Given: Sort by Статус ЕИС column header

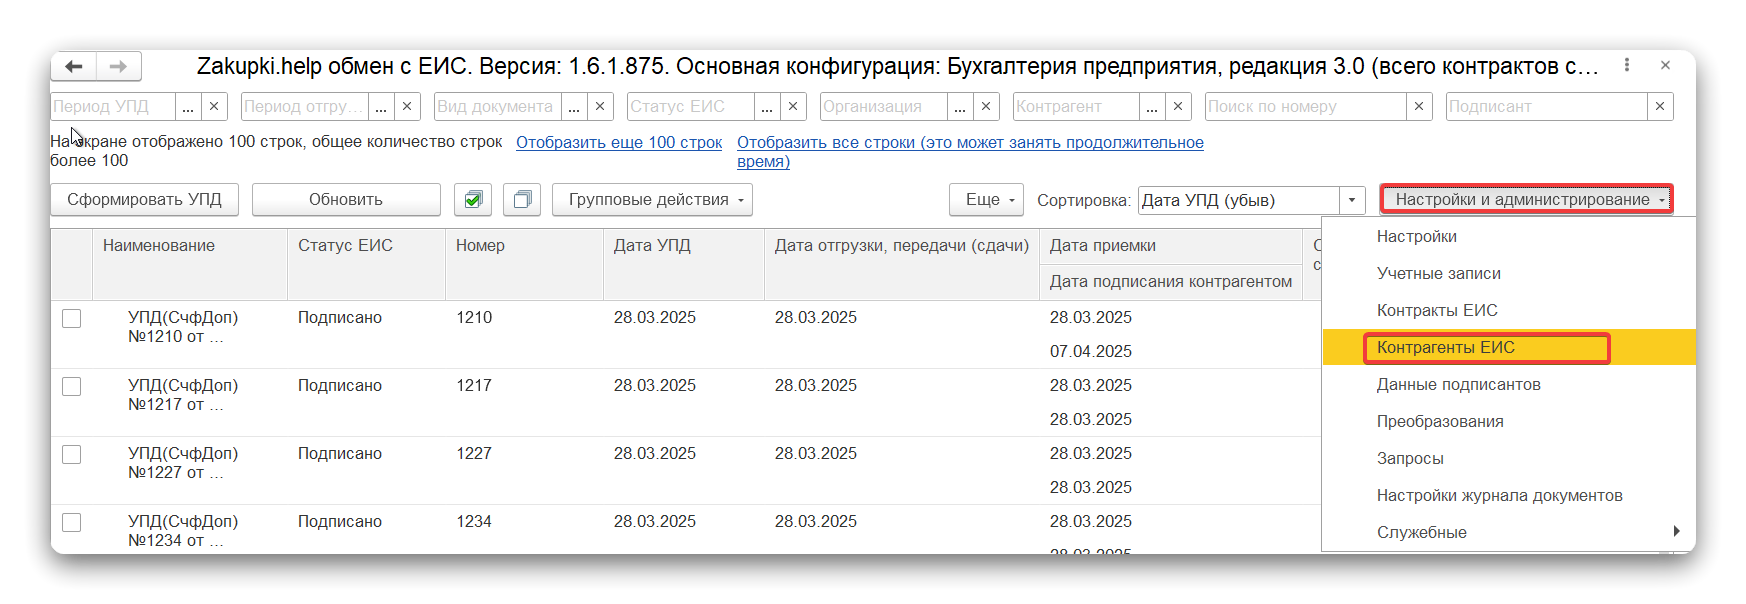Looking at the screenshot, I should [366, 264].
